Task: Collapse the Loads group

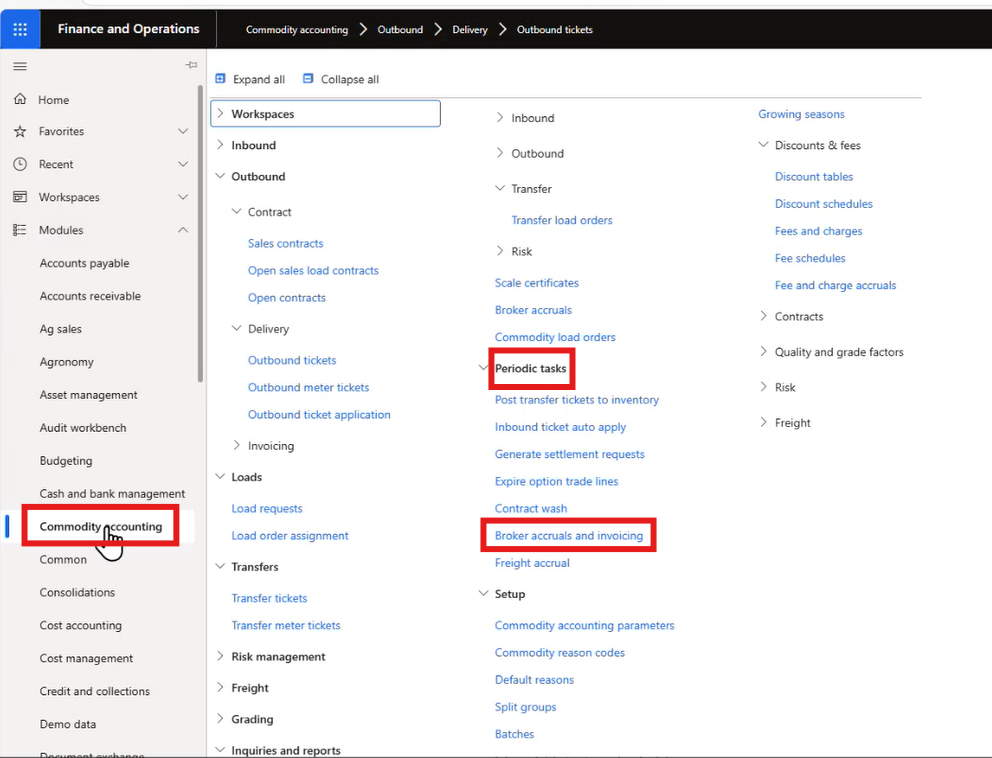Action: 220,476
